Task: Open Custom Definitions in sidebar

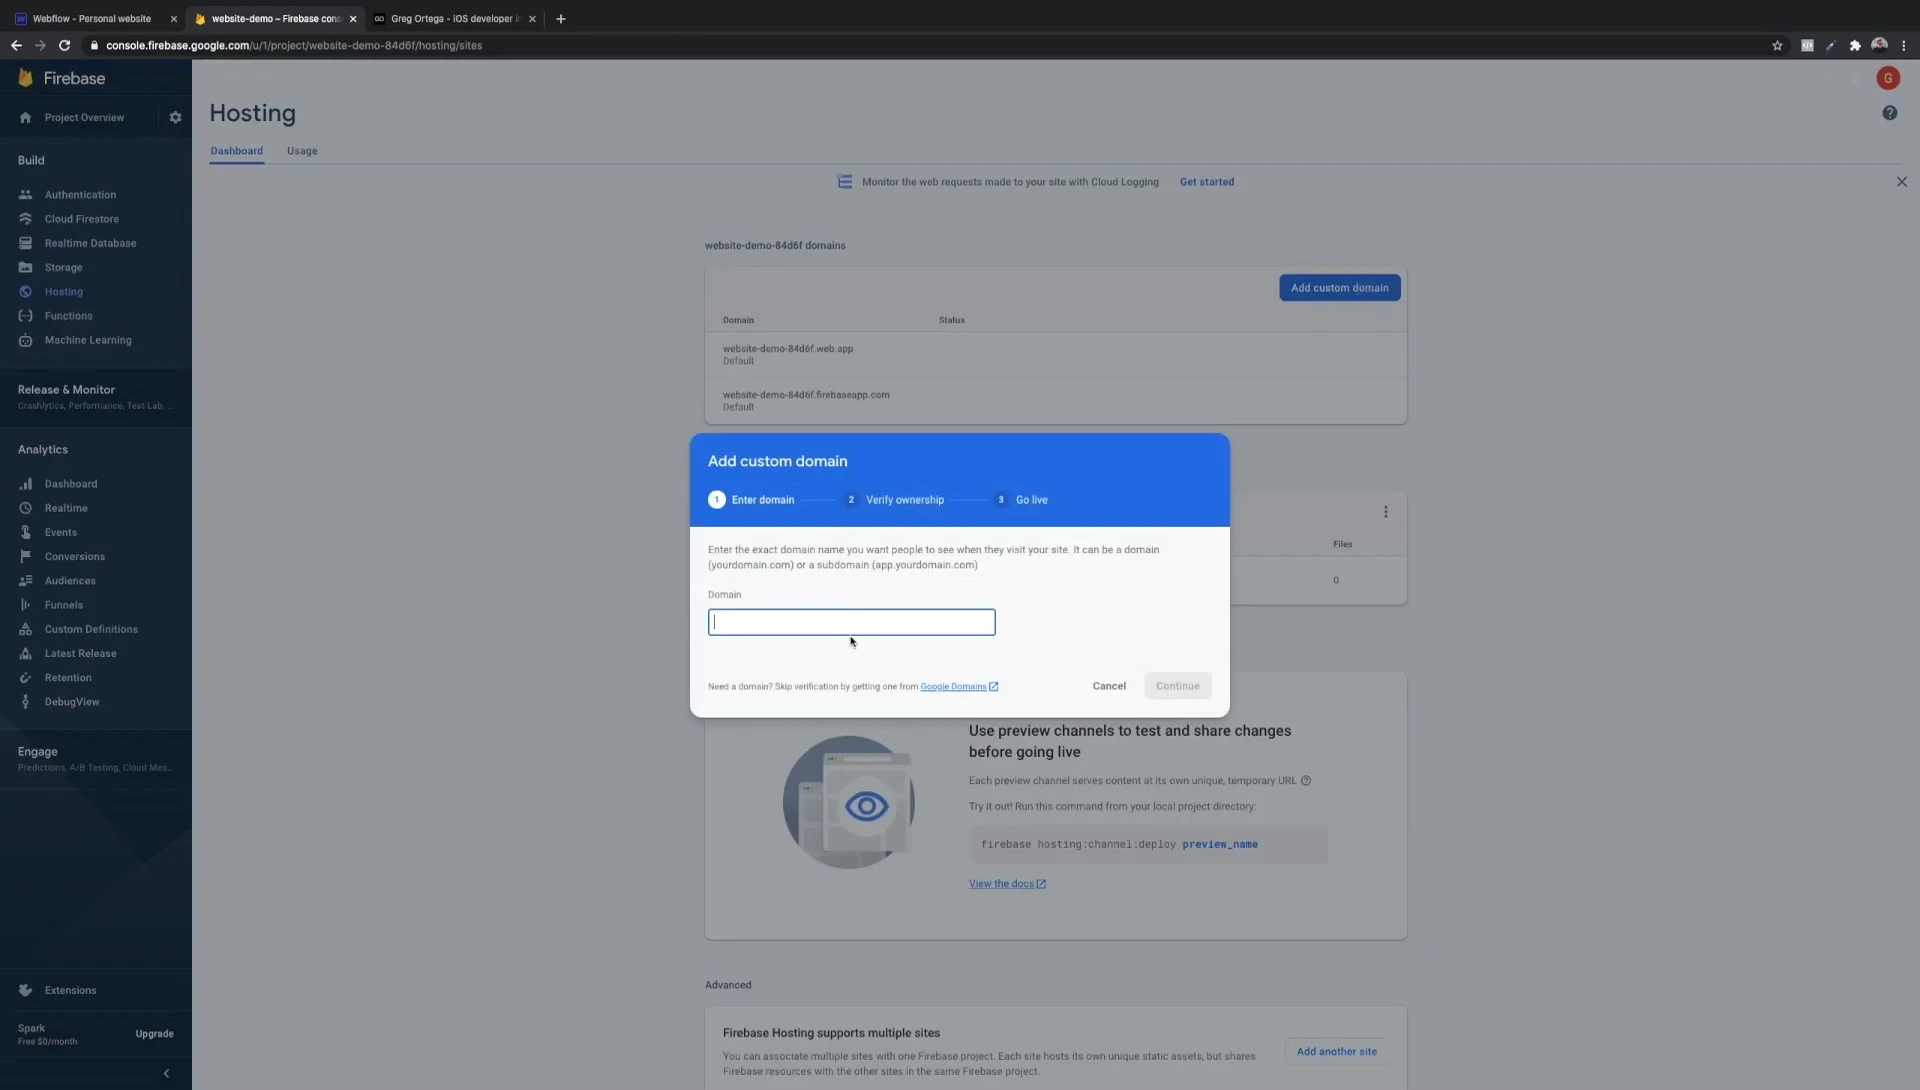Action: 91,629
